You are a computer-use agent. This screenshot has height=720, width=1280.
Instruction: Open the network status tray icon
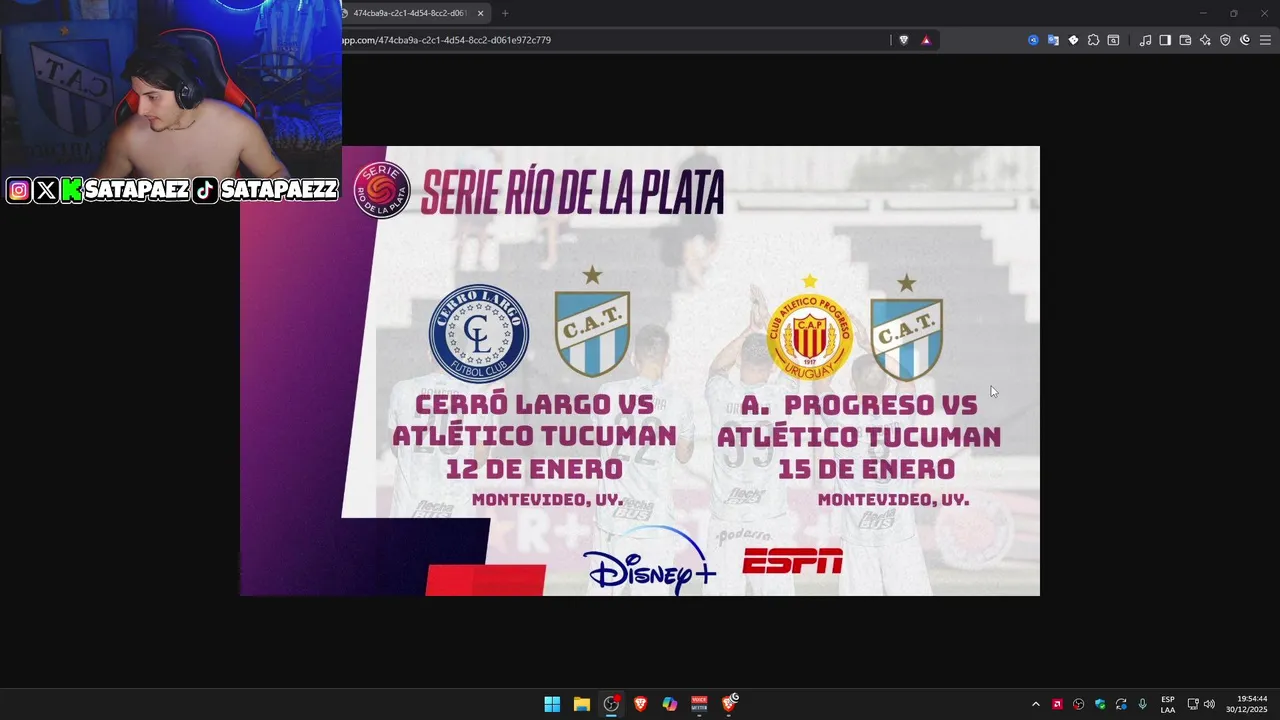(1193, 704)
